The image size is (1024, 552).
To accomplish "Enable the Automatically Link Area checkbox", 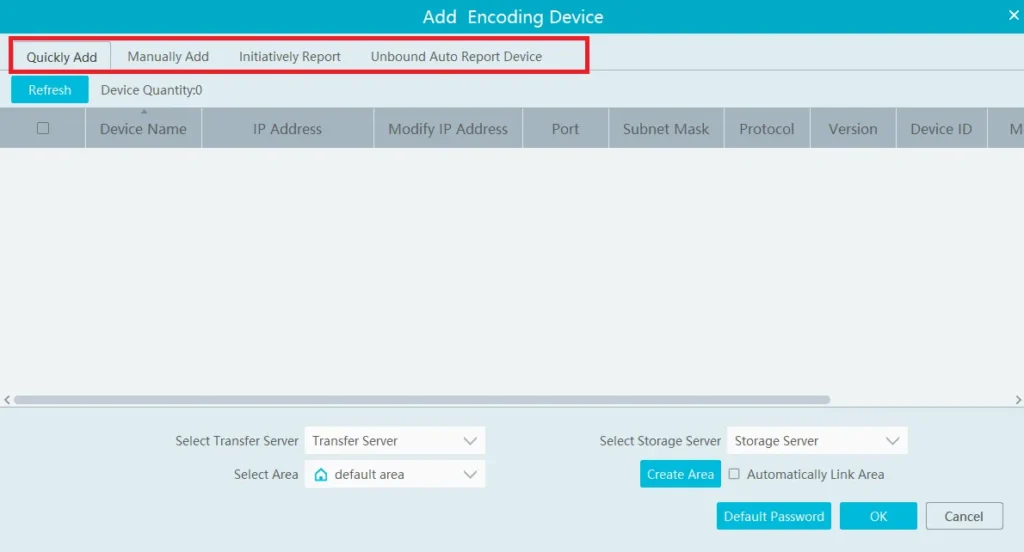I will (734, 474).
